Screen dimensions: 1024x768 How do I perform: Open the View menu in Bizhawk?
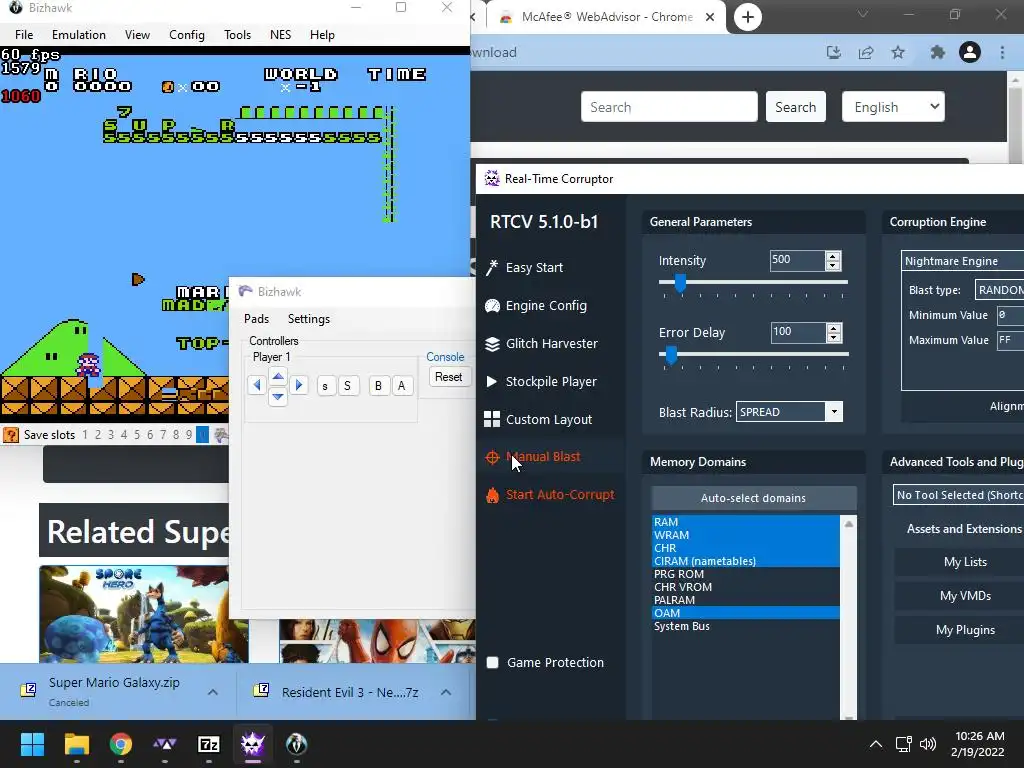point(137,35)
